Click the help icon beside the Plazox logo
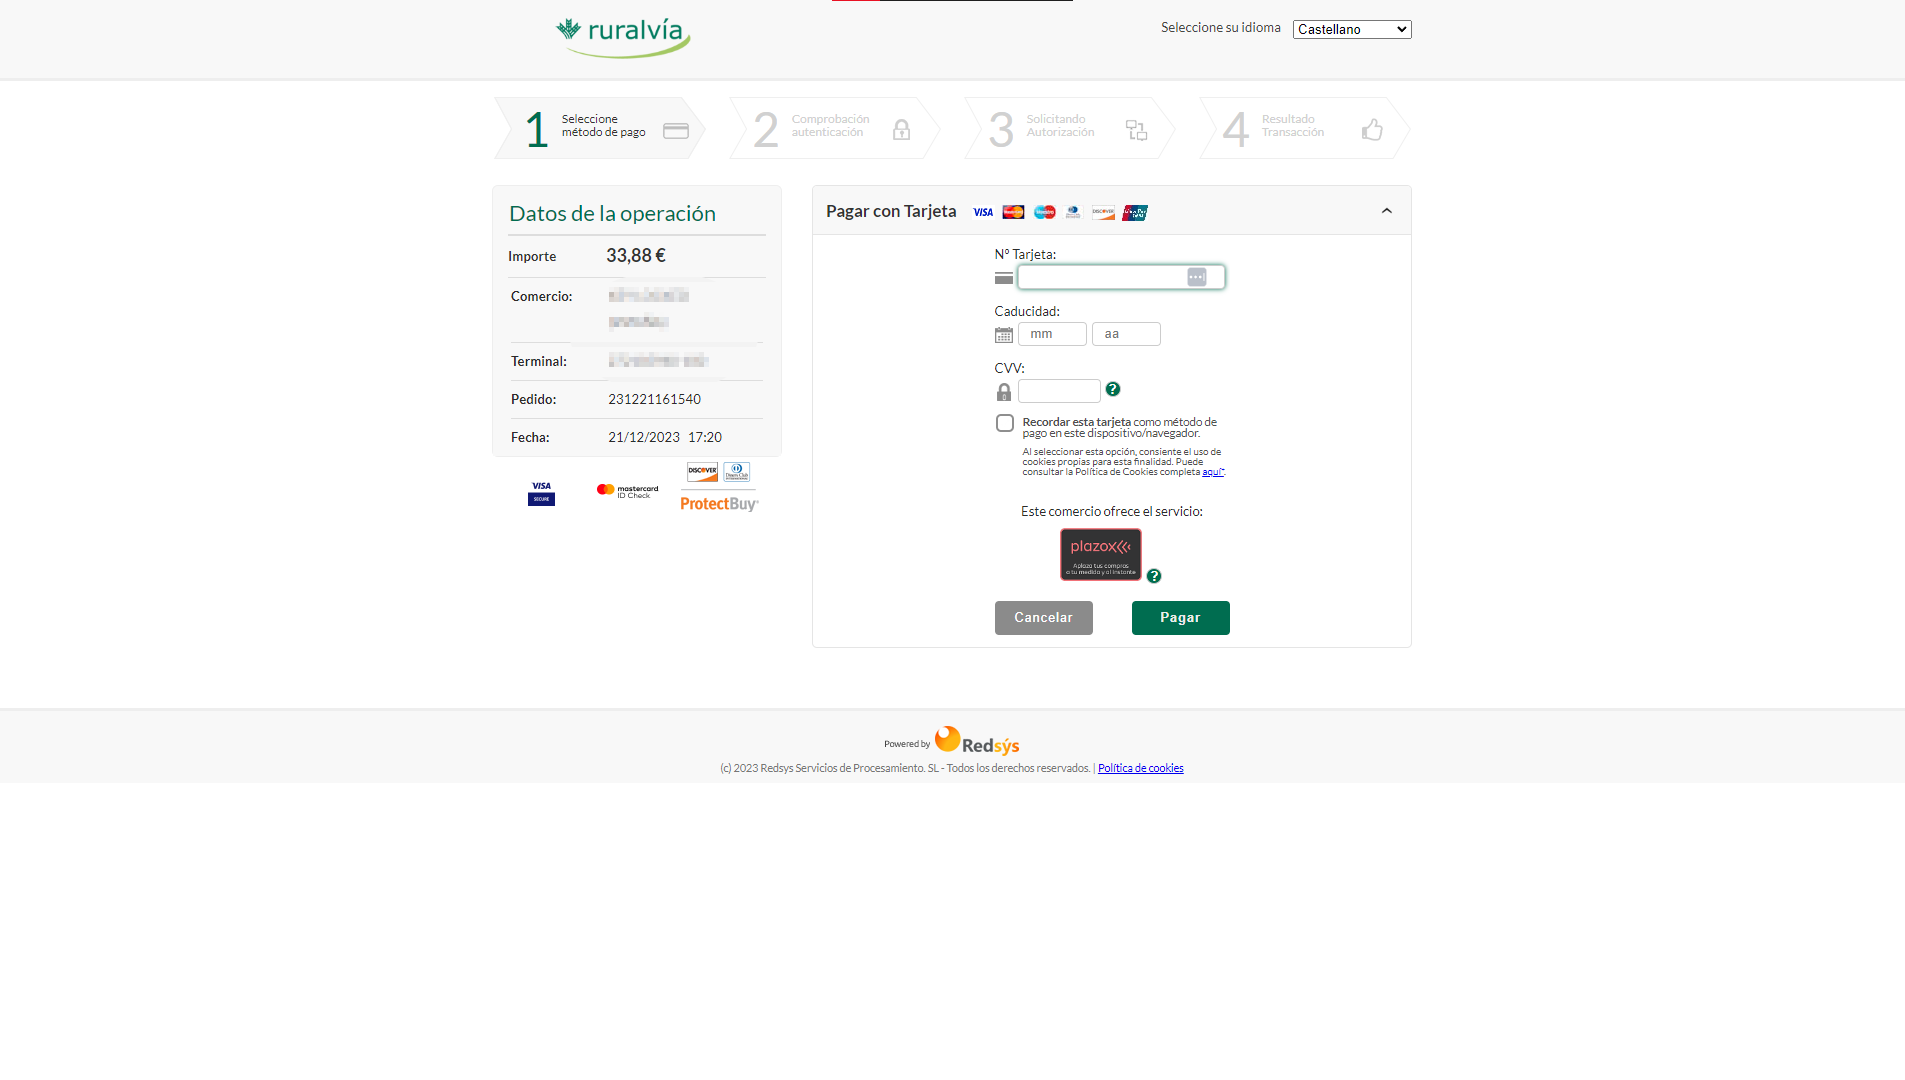 (x=1154, y=576)
